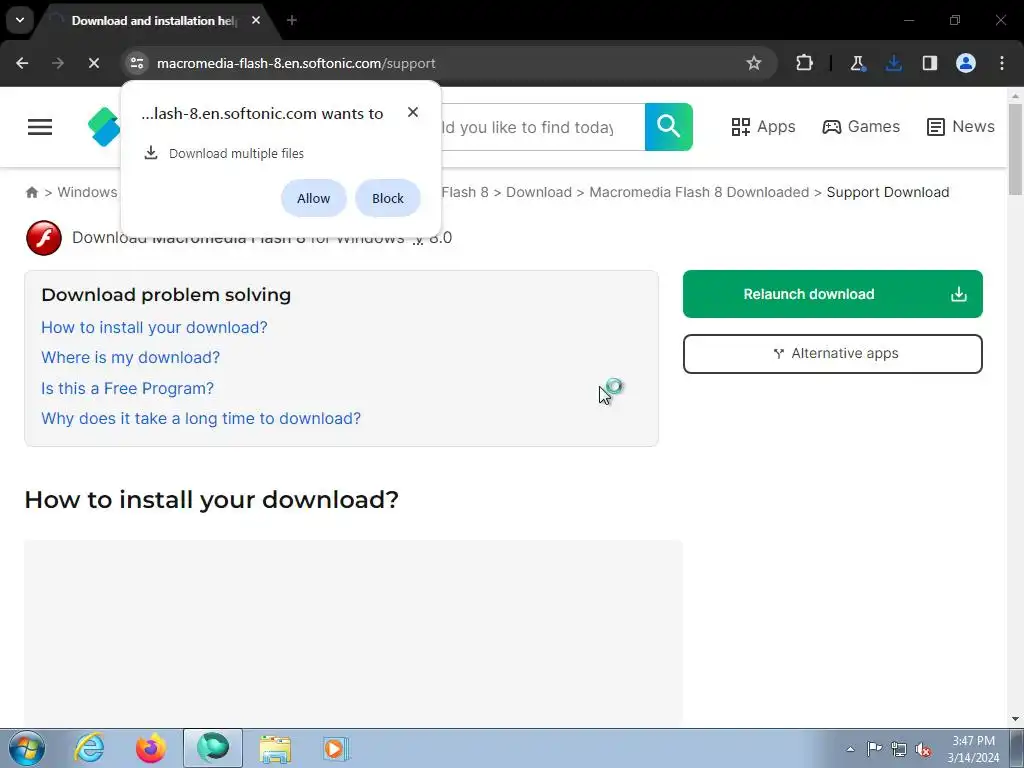Open a new browser tab
The width and height of the screenshot is (1024, 768).
(292, 20)
